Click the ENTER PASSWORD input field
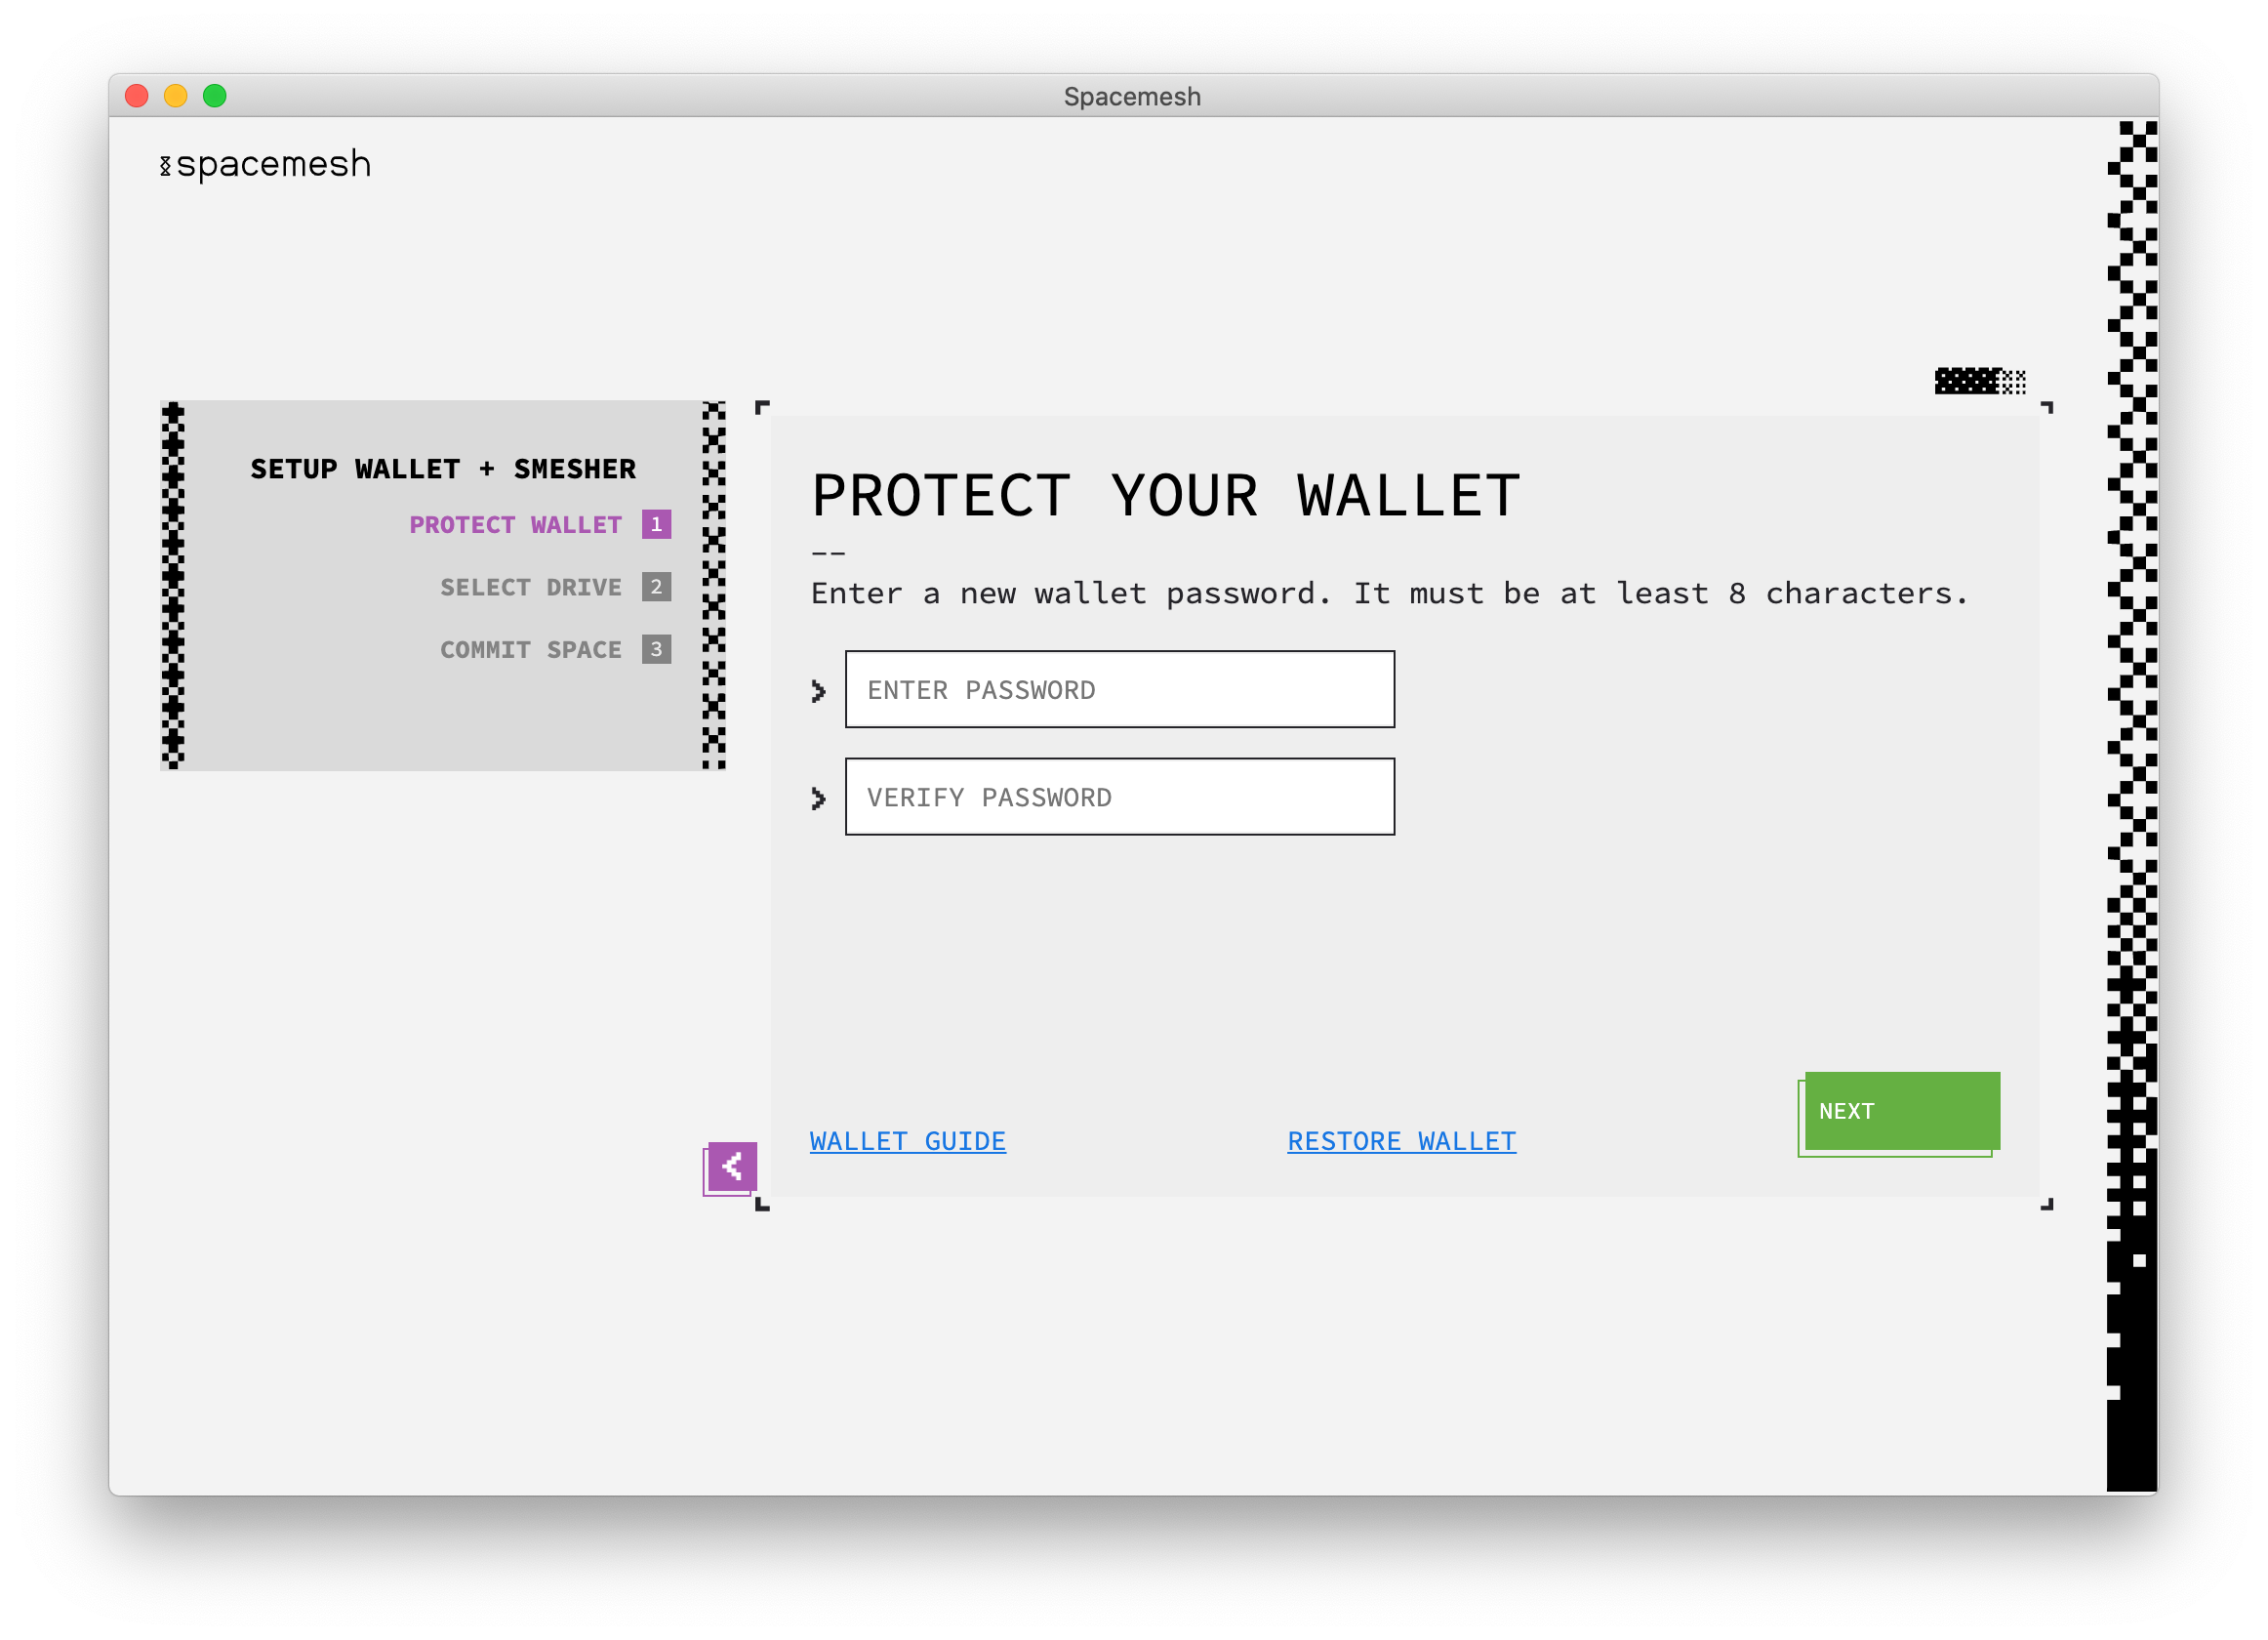Viewport: 2268px width, 1640px height. [1120, 689]
